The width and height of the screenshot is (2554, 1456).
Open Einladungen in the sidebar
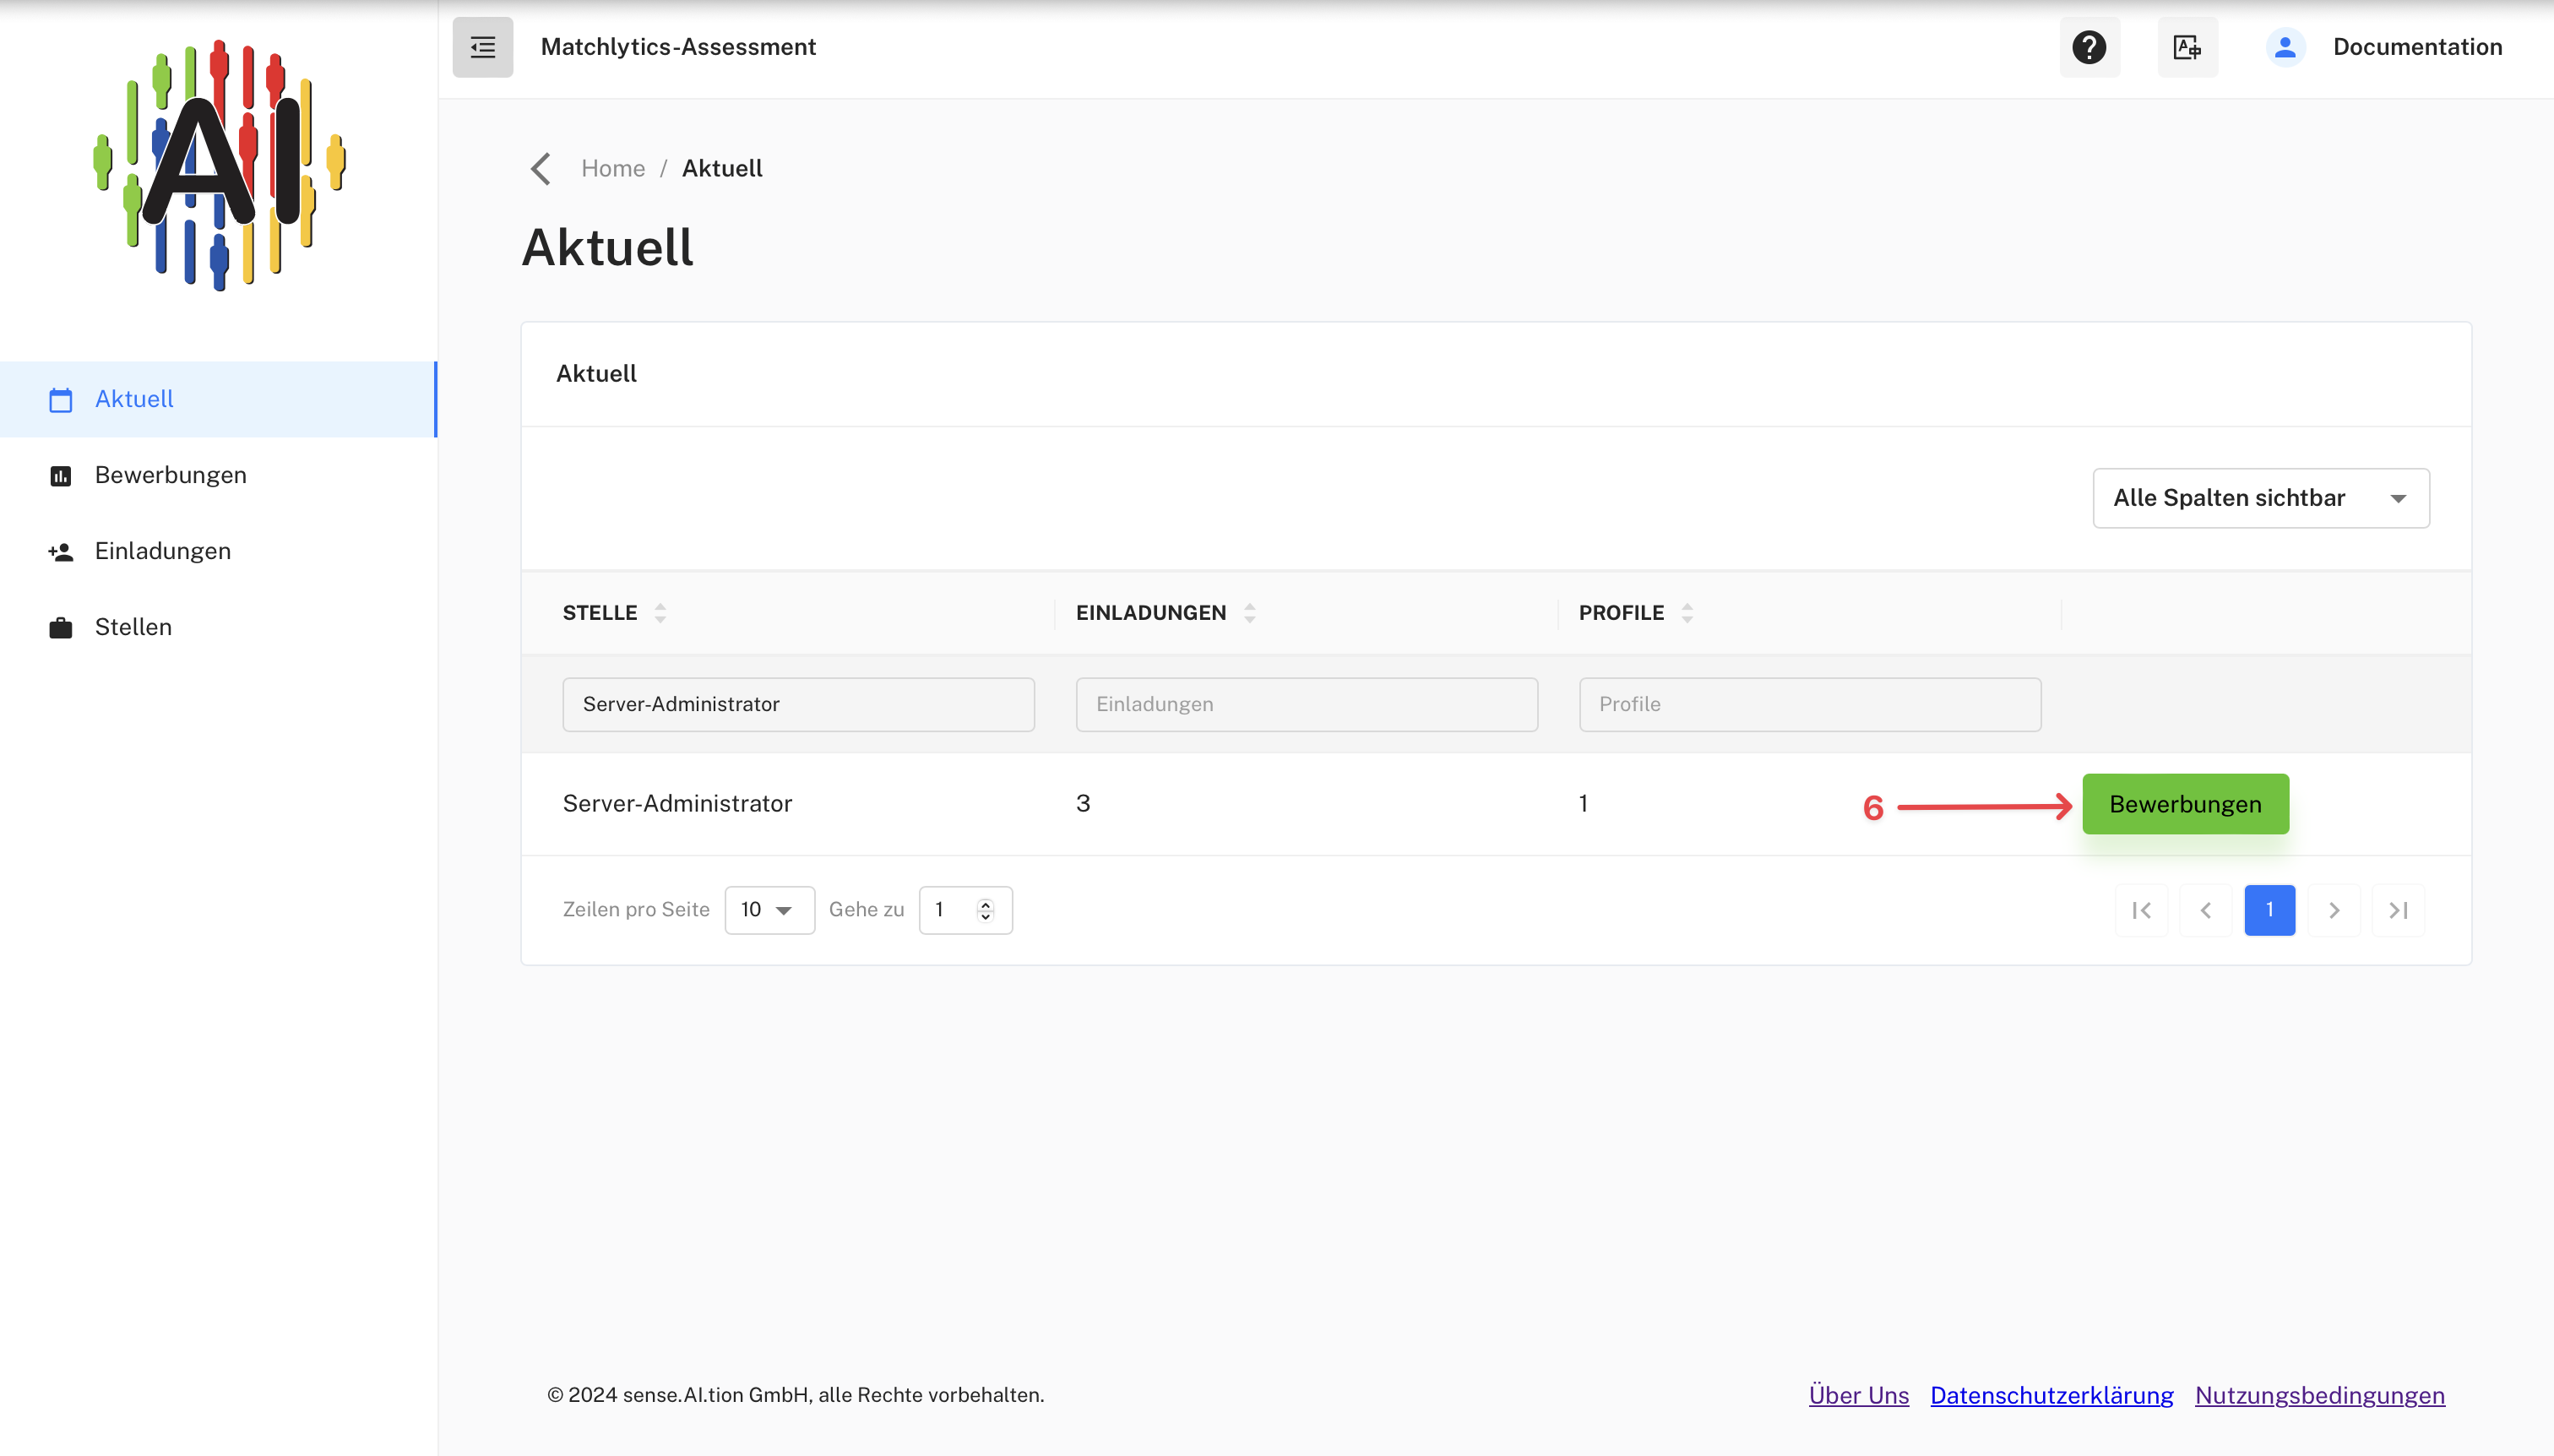coord(218,551)
